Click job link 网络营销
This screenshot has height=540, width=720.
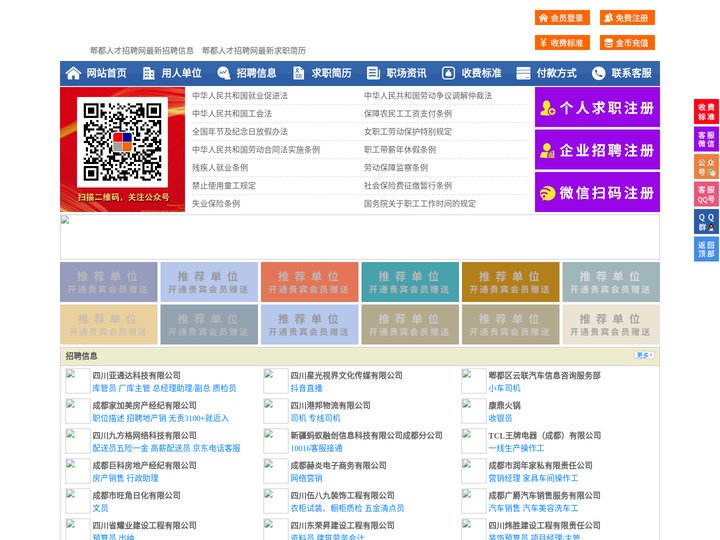click(x=306, y=478)
